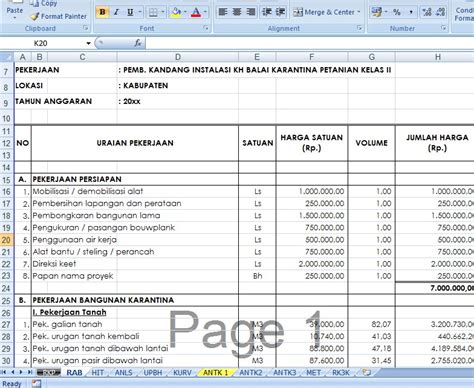Switch to the KURV sheet tab

click(182, 372)
